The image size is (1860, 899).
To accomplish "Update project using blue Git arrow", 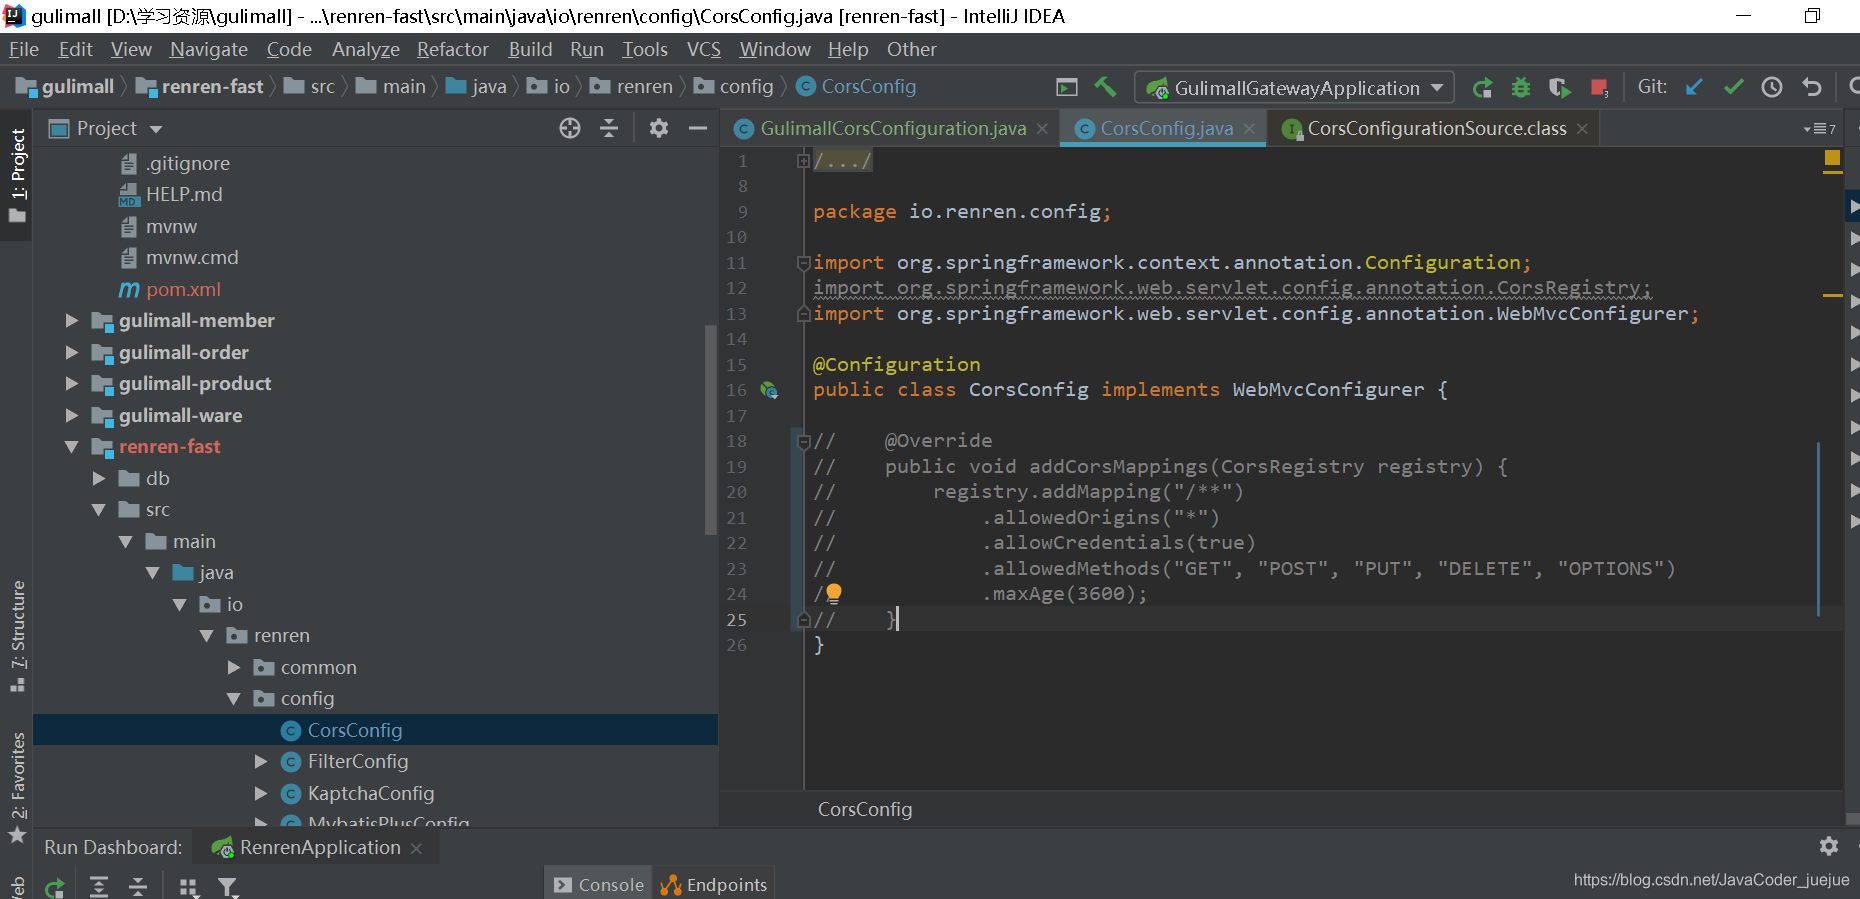I will 1694,87.
